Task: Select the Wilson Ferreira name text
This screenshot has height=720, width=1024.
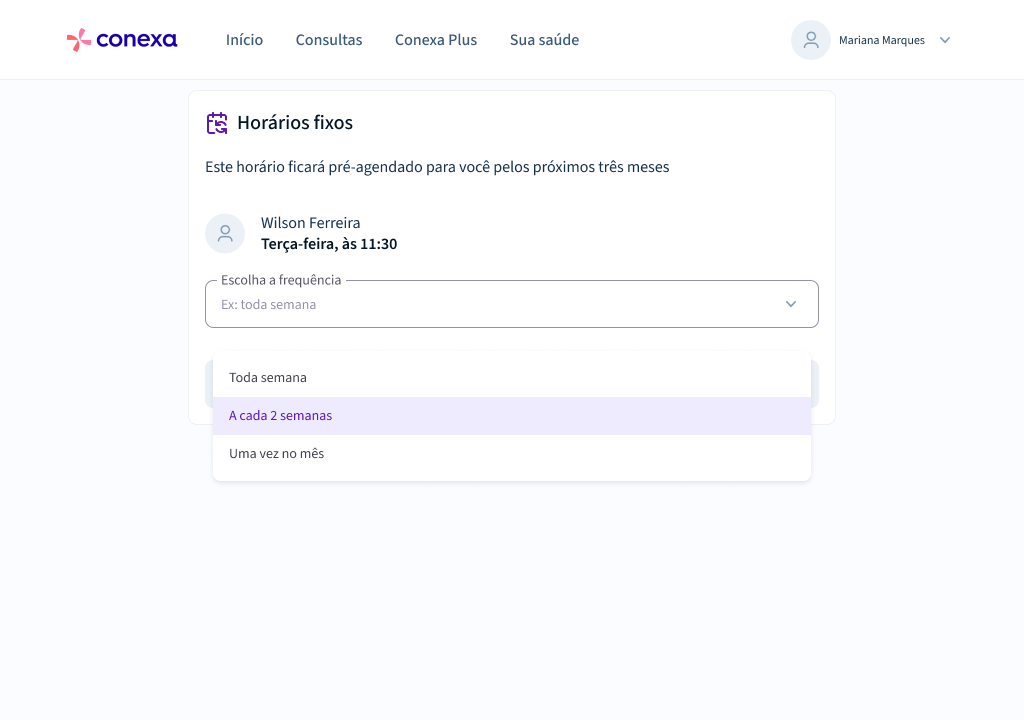Action: tap(310, 223)
